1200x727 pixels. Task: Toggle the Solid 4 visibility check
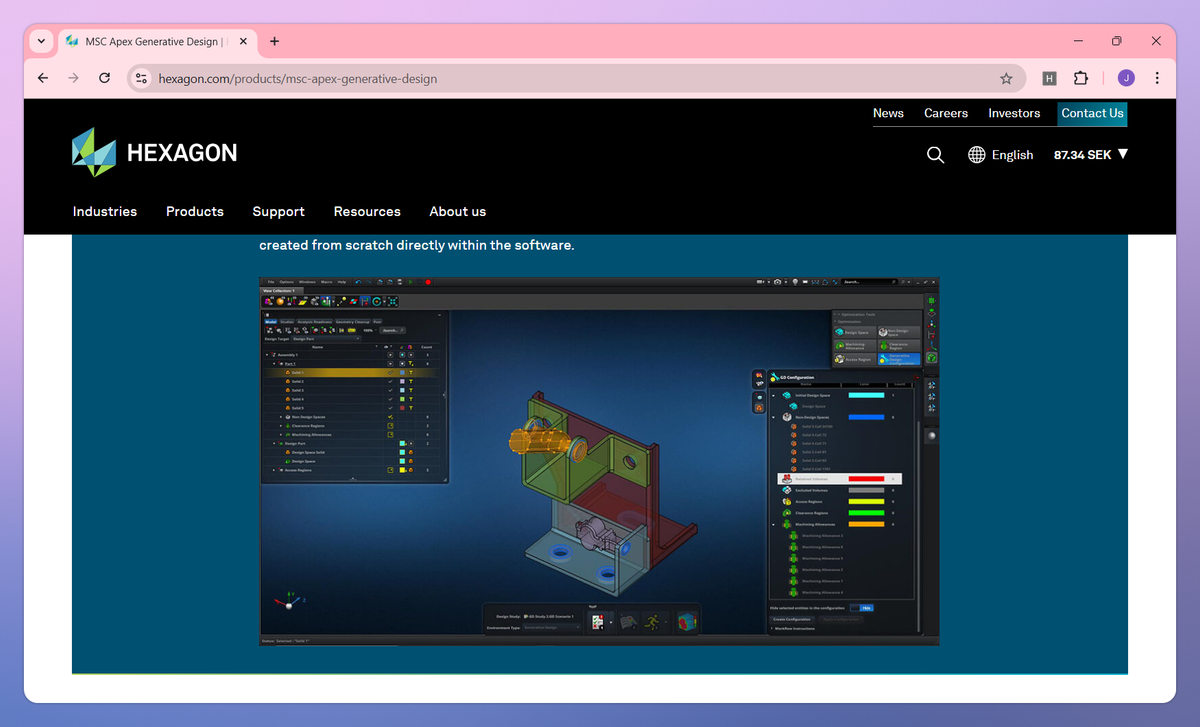click(390, 399)
